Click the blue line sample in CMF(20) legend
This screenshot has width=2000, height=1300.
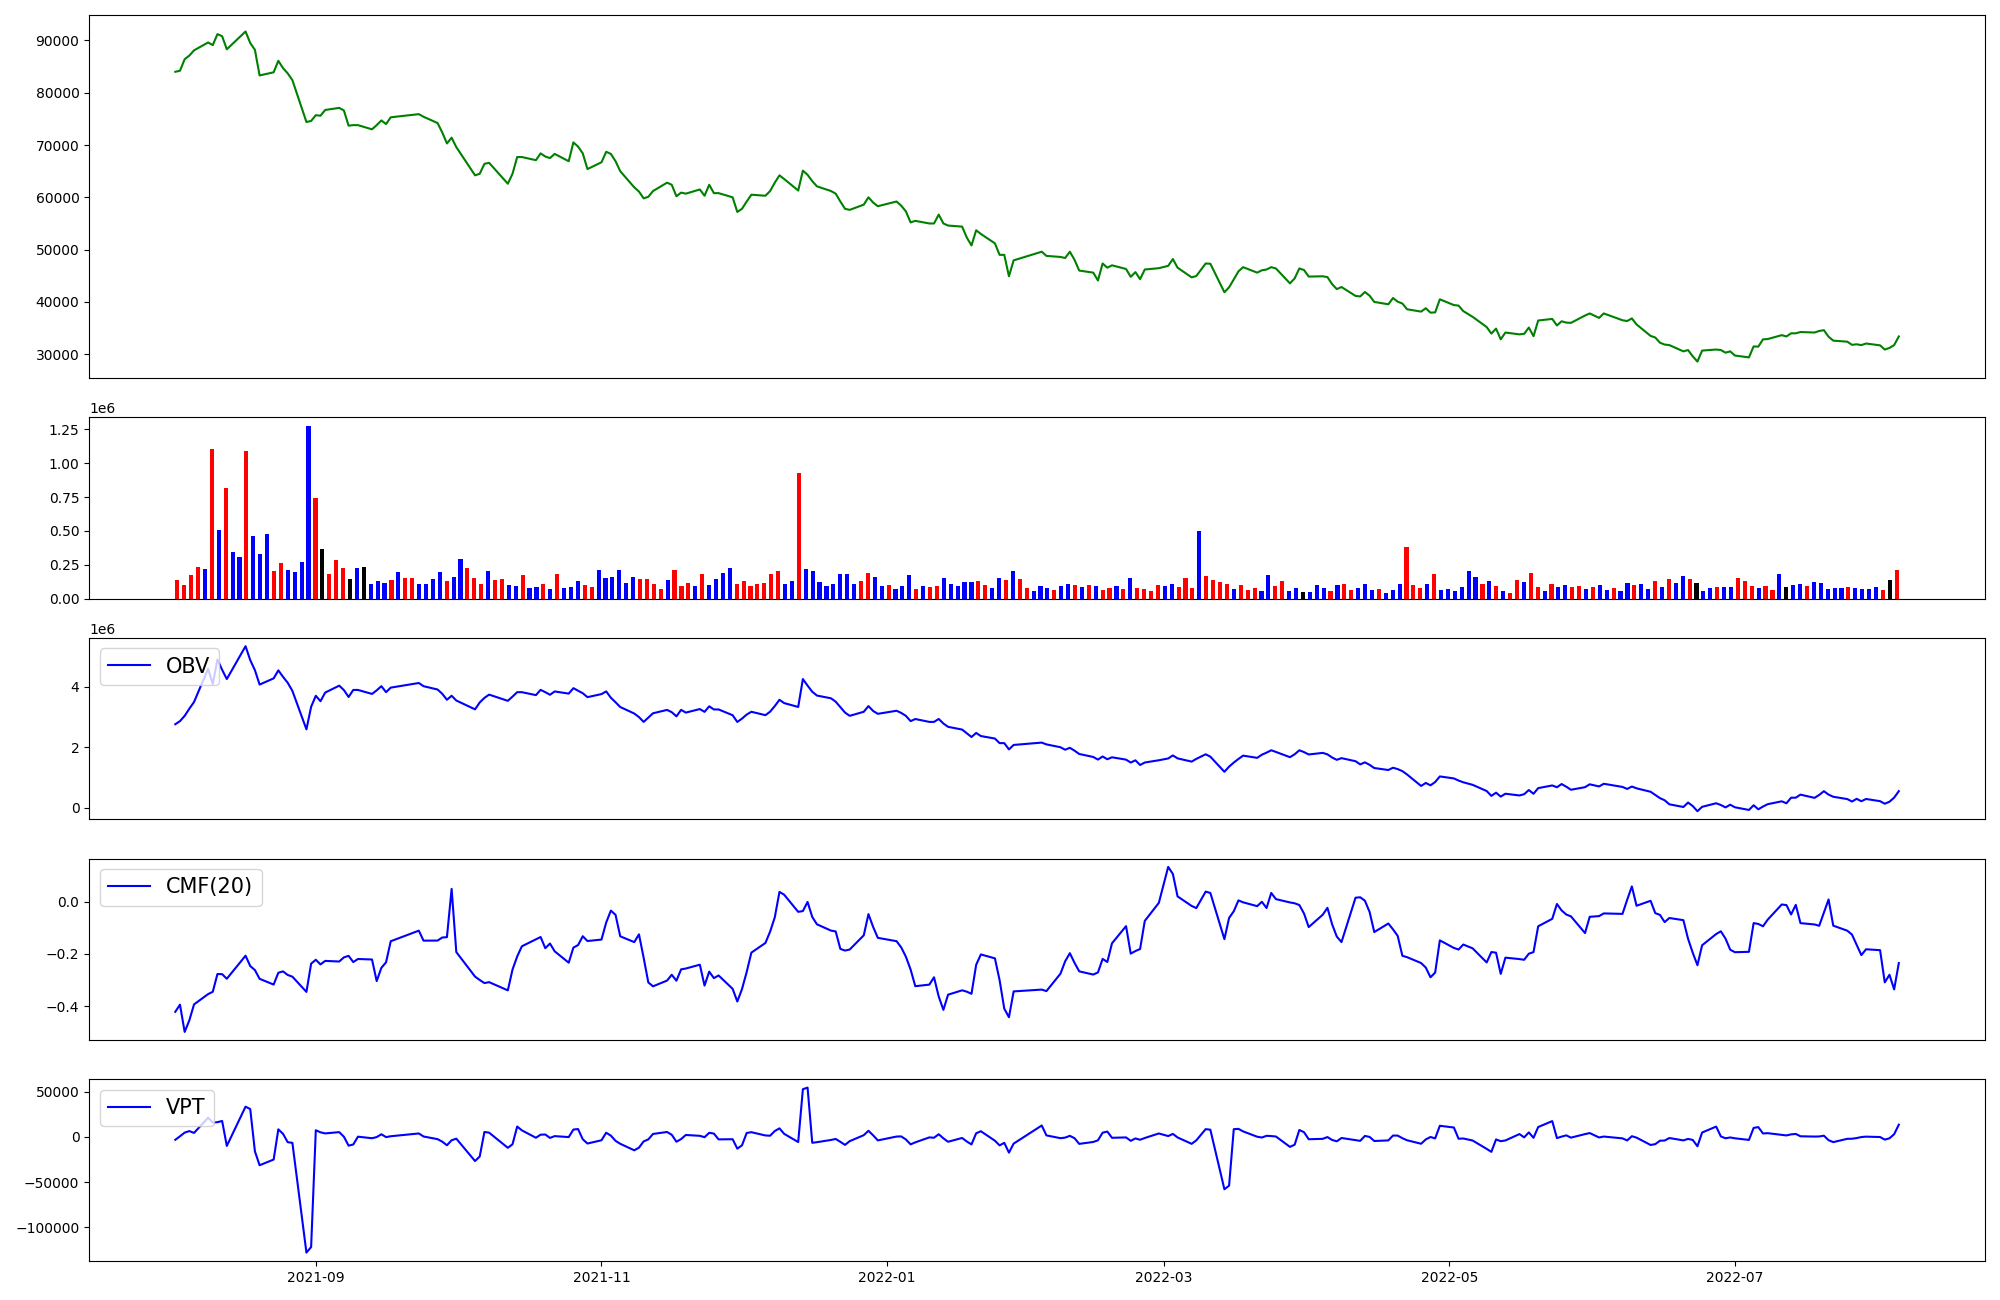tap(129, 887)
